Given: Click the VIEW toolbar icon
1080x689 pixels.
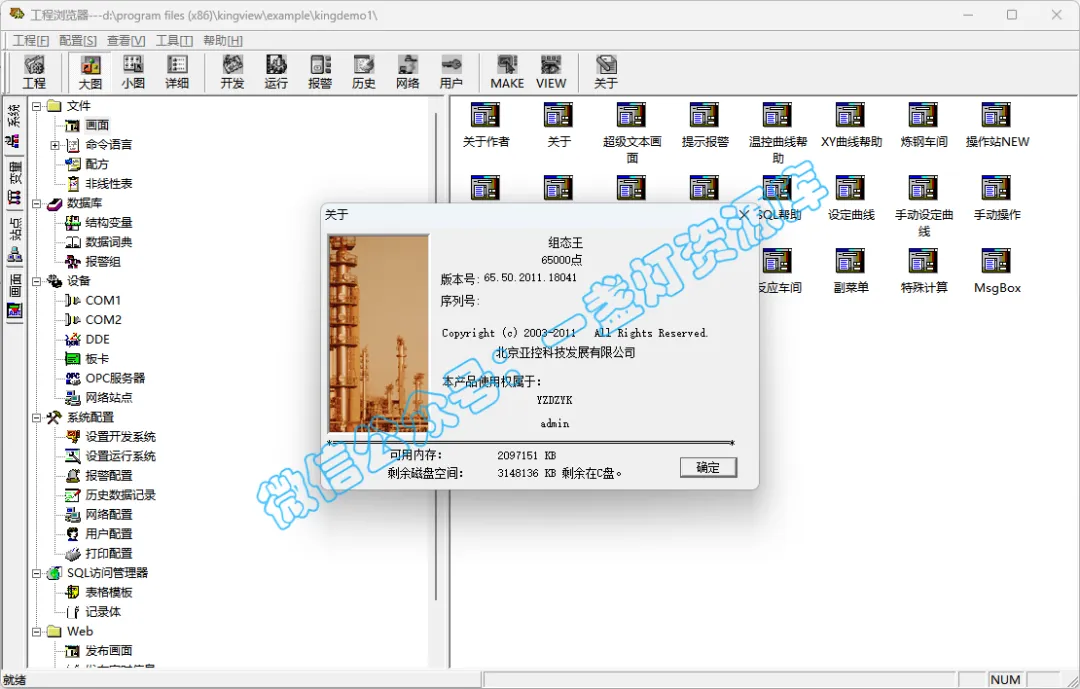Looking at the screenshot, I should (551, 72).
